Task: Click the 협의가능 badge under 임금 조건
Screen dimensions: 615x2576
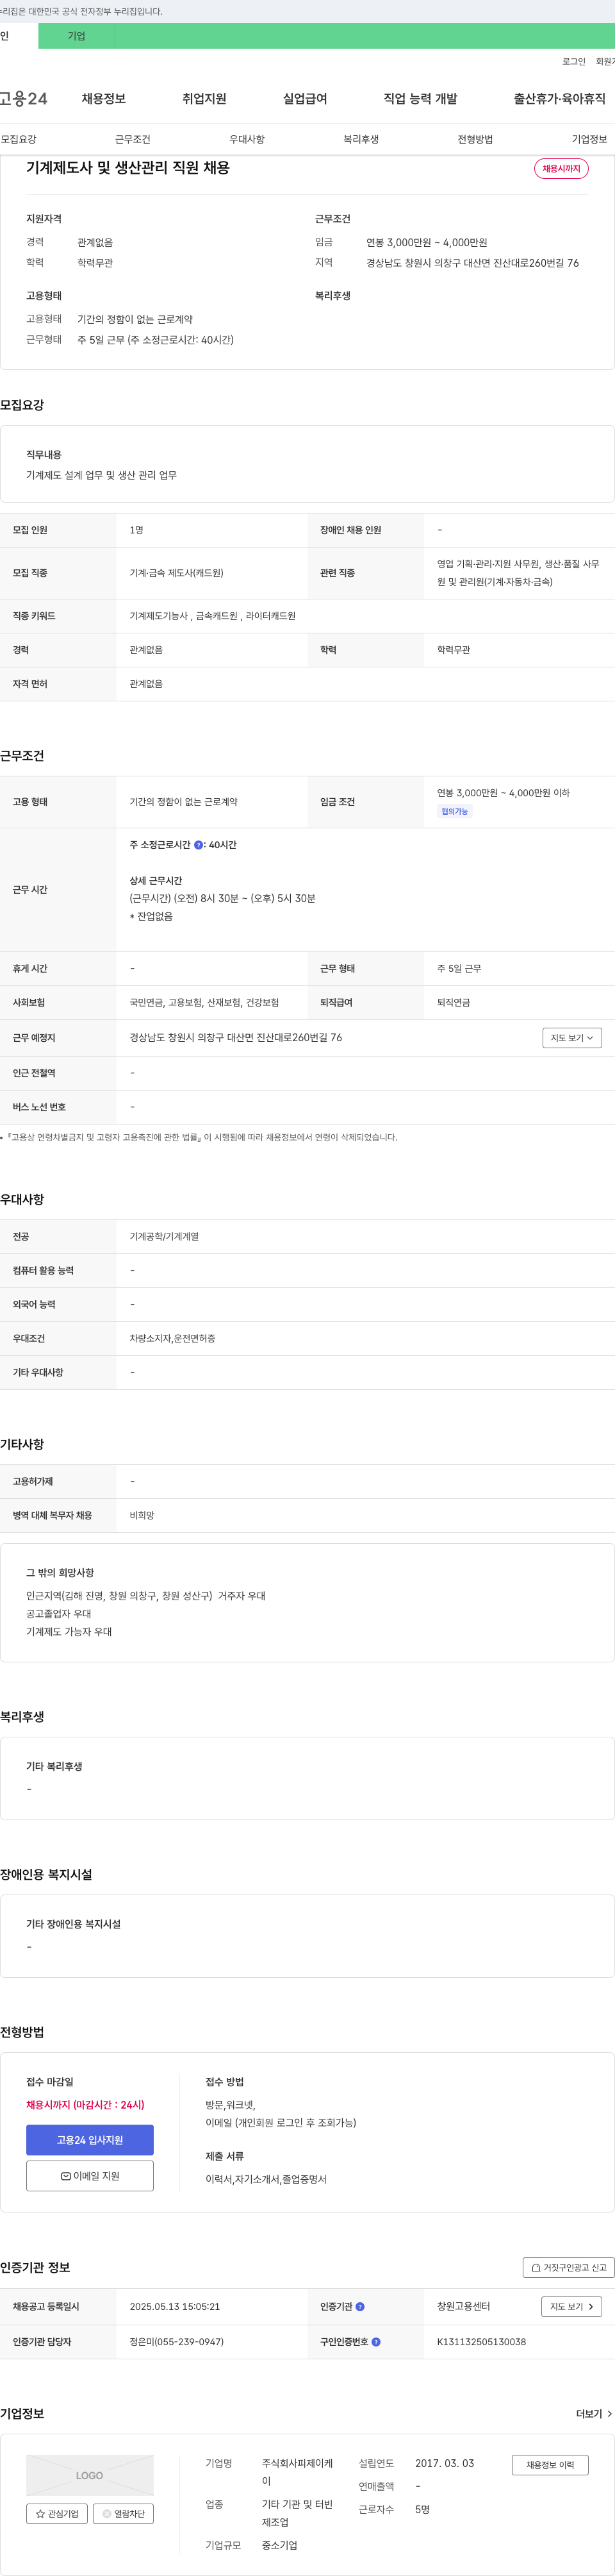Action: coord(455,812)
